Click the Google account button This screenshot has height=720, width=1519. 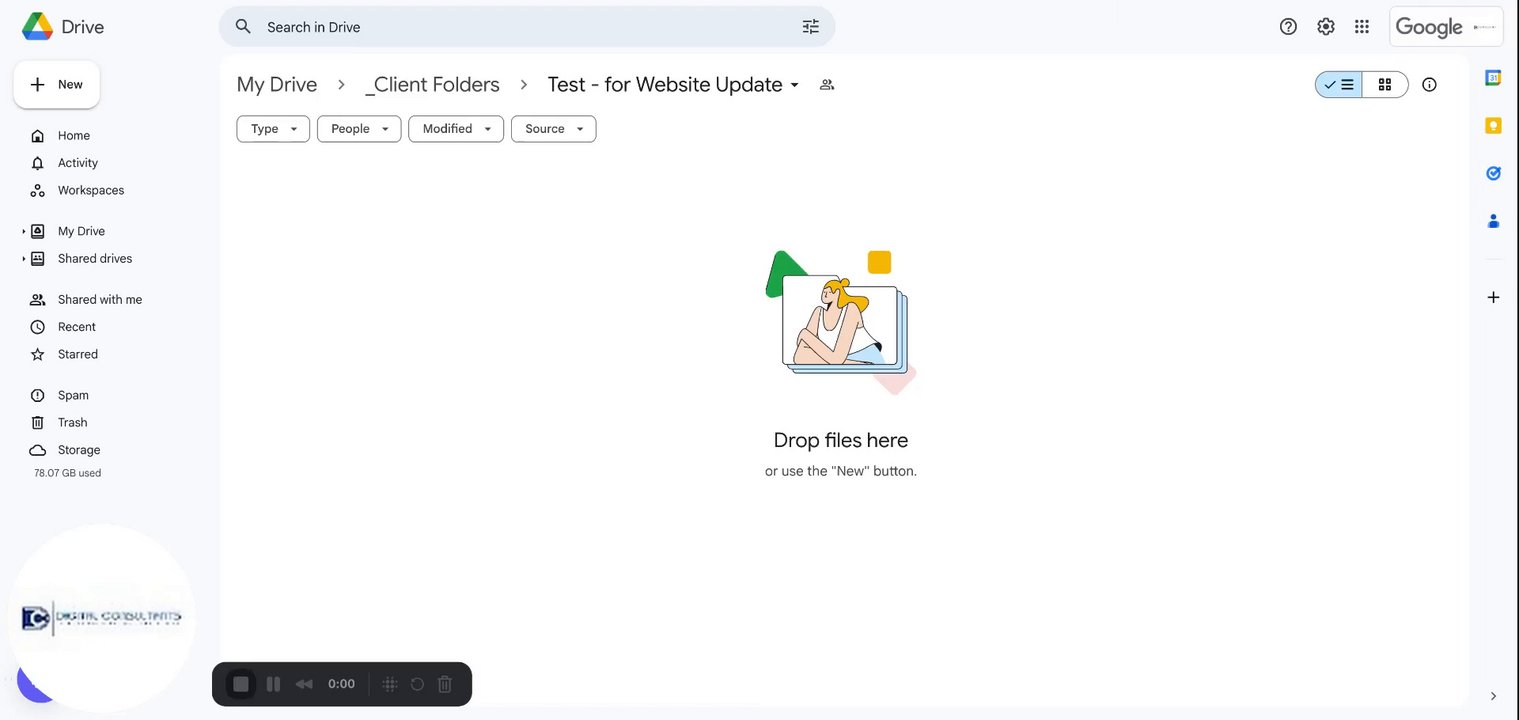point(1446,27)
